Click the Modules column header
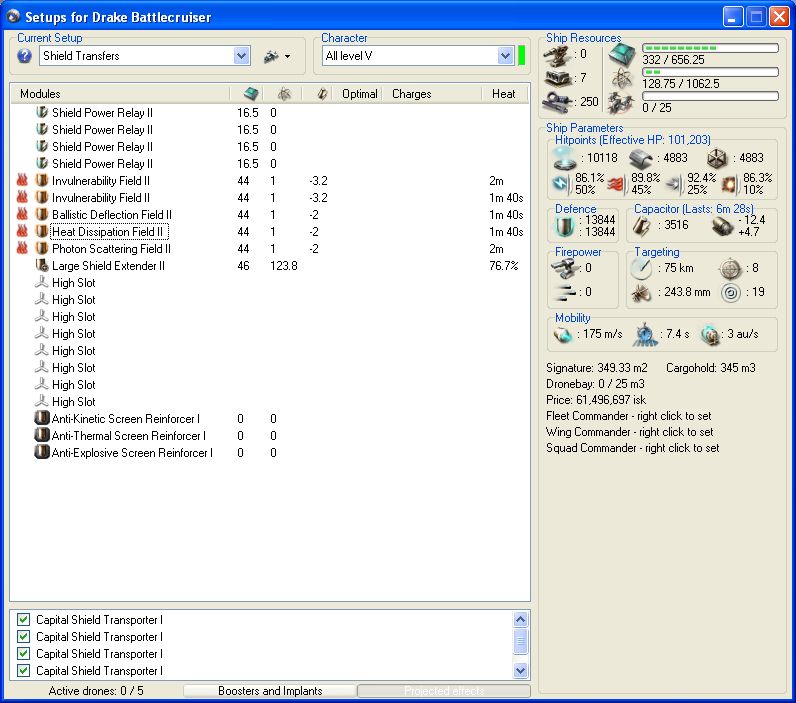Screen dimensions: 796x703 [120, 94]
